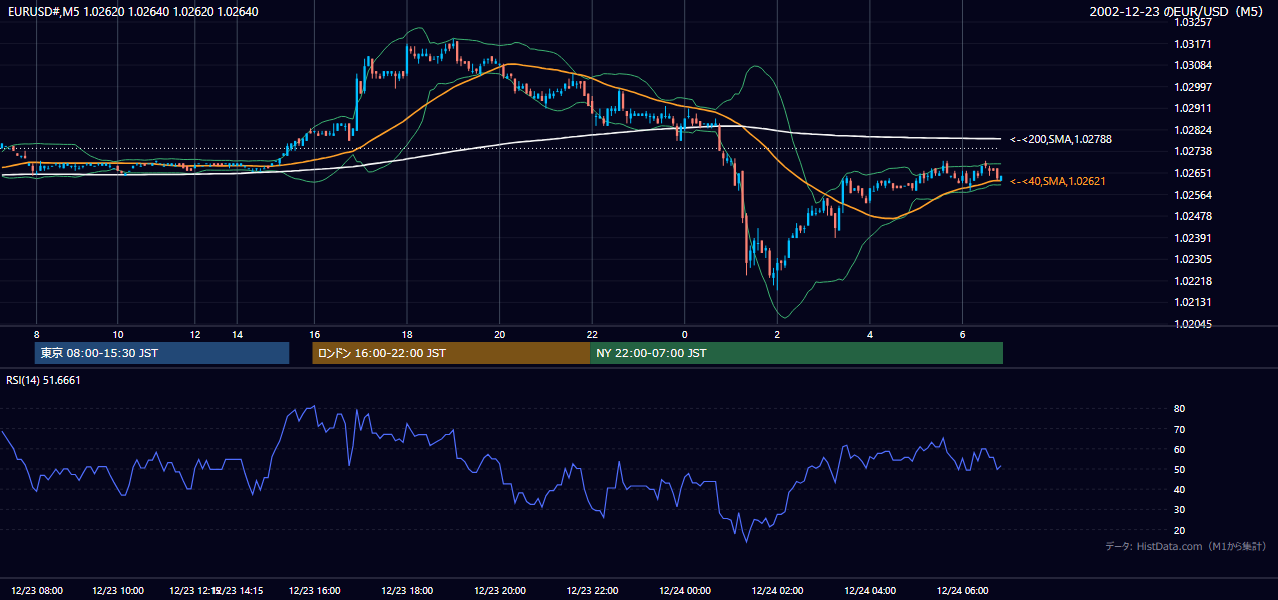The width and height of the screenshot is (1278, 600).
Task: Click the 12/23 16:00 bottom time label
Action: pyautogui.click(x=314, y=590)
